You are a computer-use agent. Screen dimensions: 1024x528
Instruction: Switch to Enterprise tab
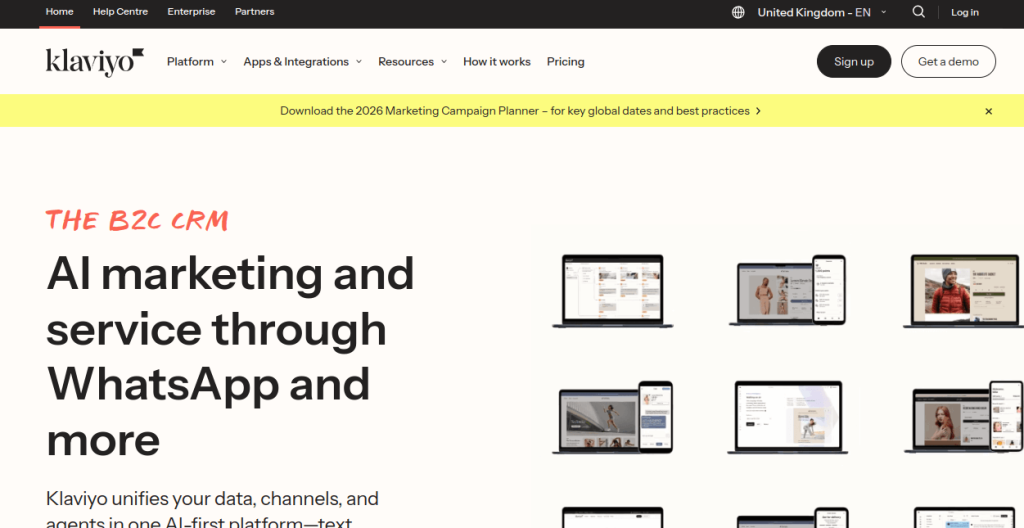[x=191, y=12]
